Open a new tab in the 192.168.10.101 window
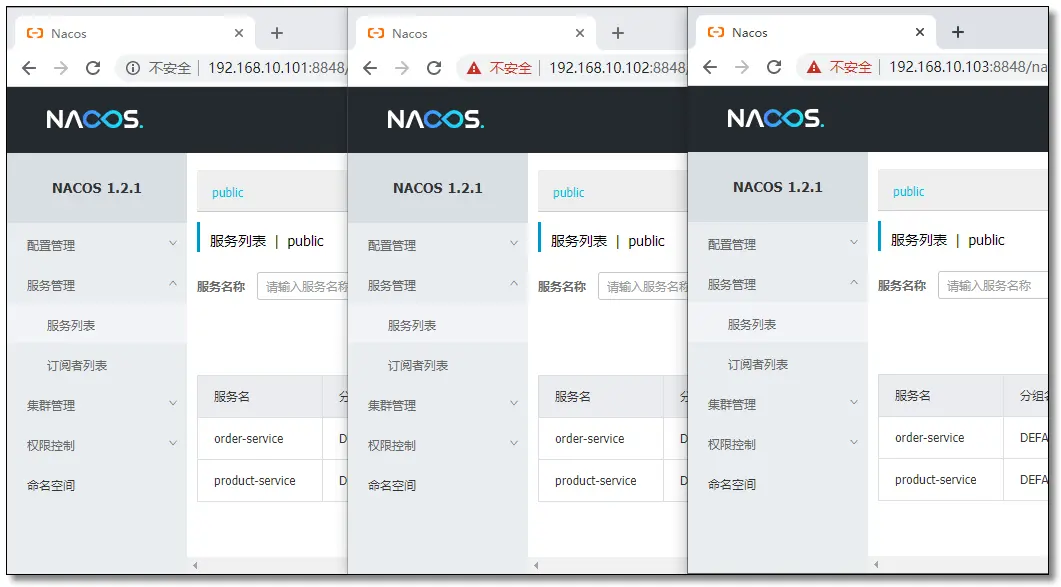The height and width of the screenshot is (587, 1061). (x=277, y=33)
